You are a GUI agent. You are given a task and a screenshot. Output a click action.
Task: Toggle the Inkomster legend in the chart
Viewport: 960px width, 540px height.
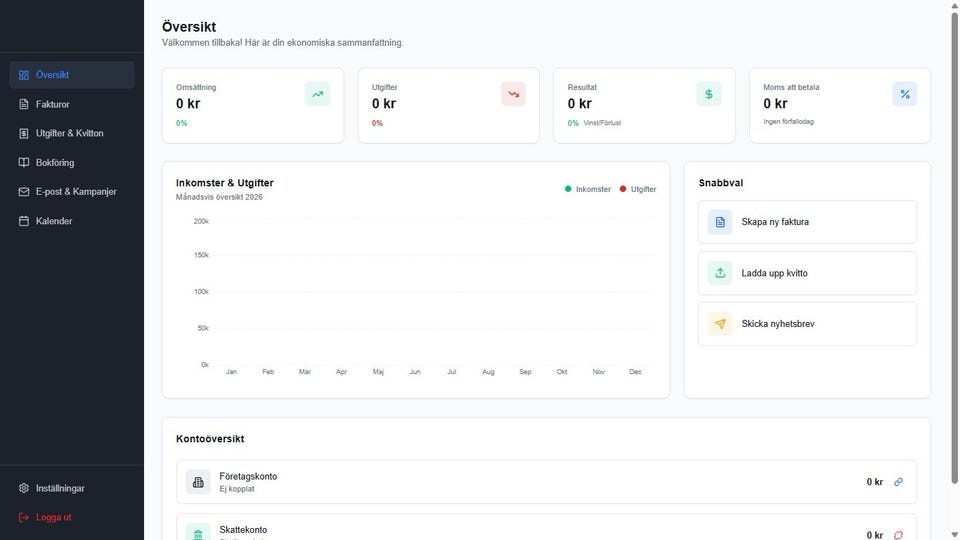(x=588, y=189)
